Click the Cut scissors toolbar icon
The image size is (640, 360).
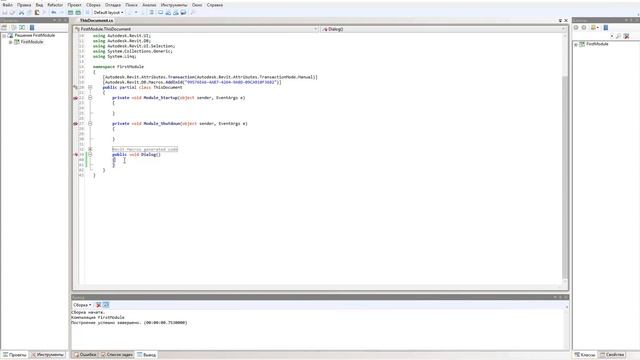pyautogui.click(x=22, y=13)
